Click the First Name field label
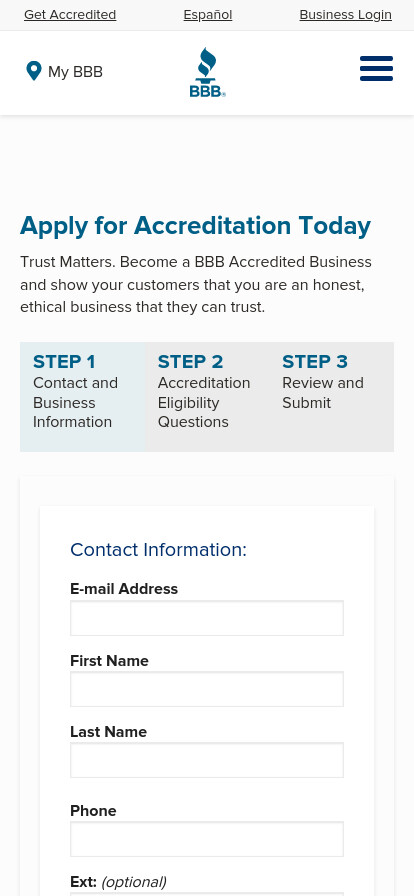The image size is (414, 896). click(109, 661)
